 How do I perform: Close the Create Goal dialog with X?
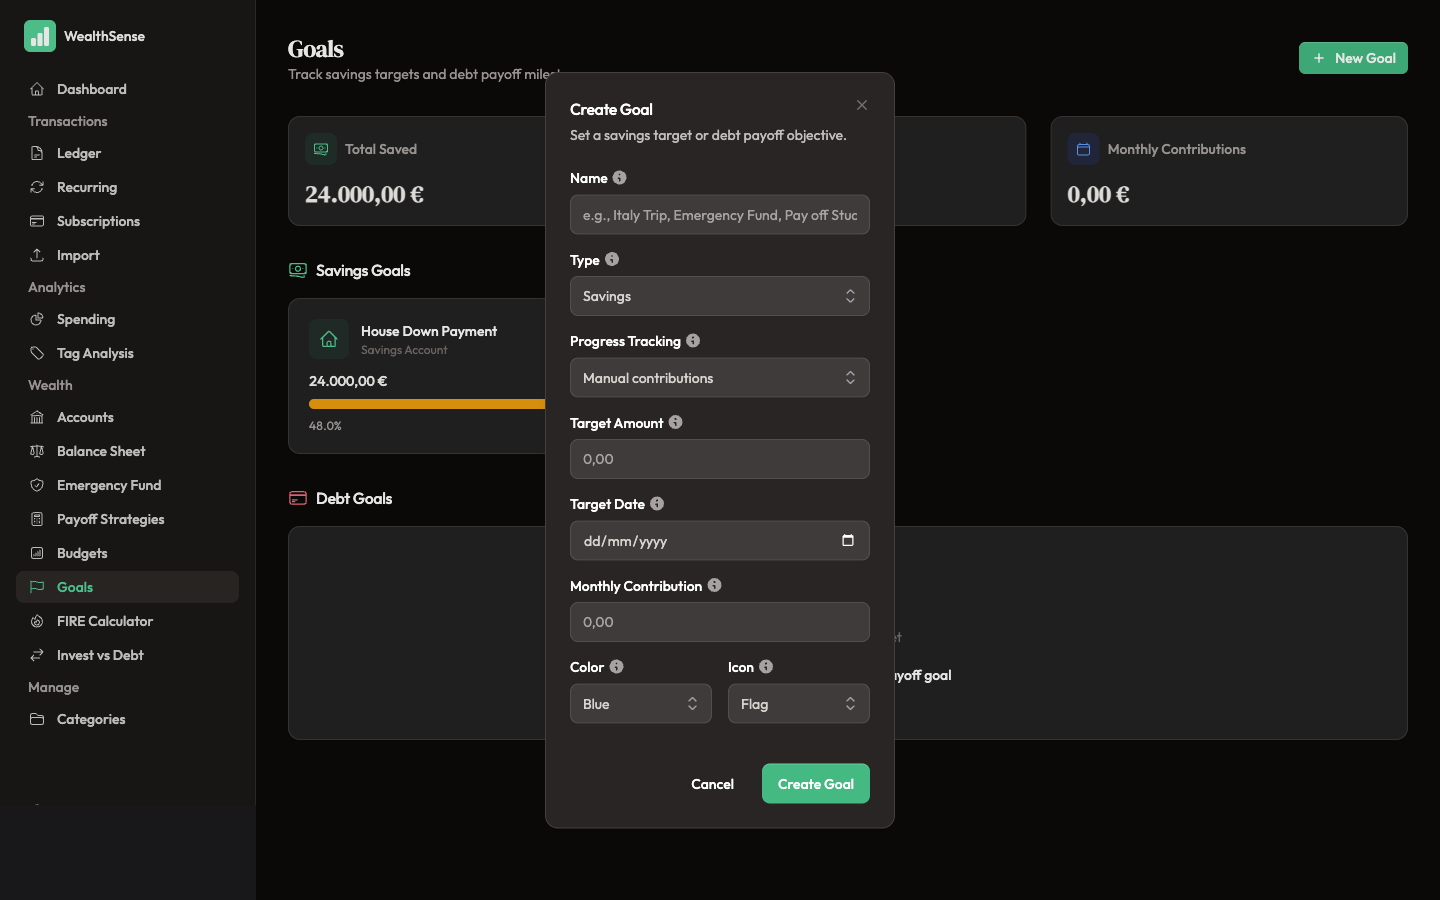click(x=862, y=105)
